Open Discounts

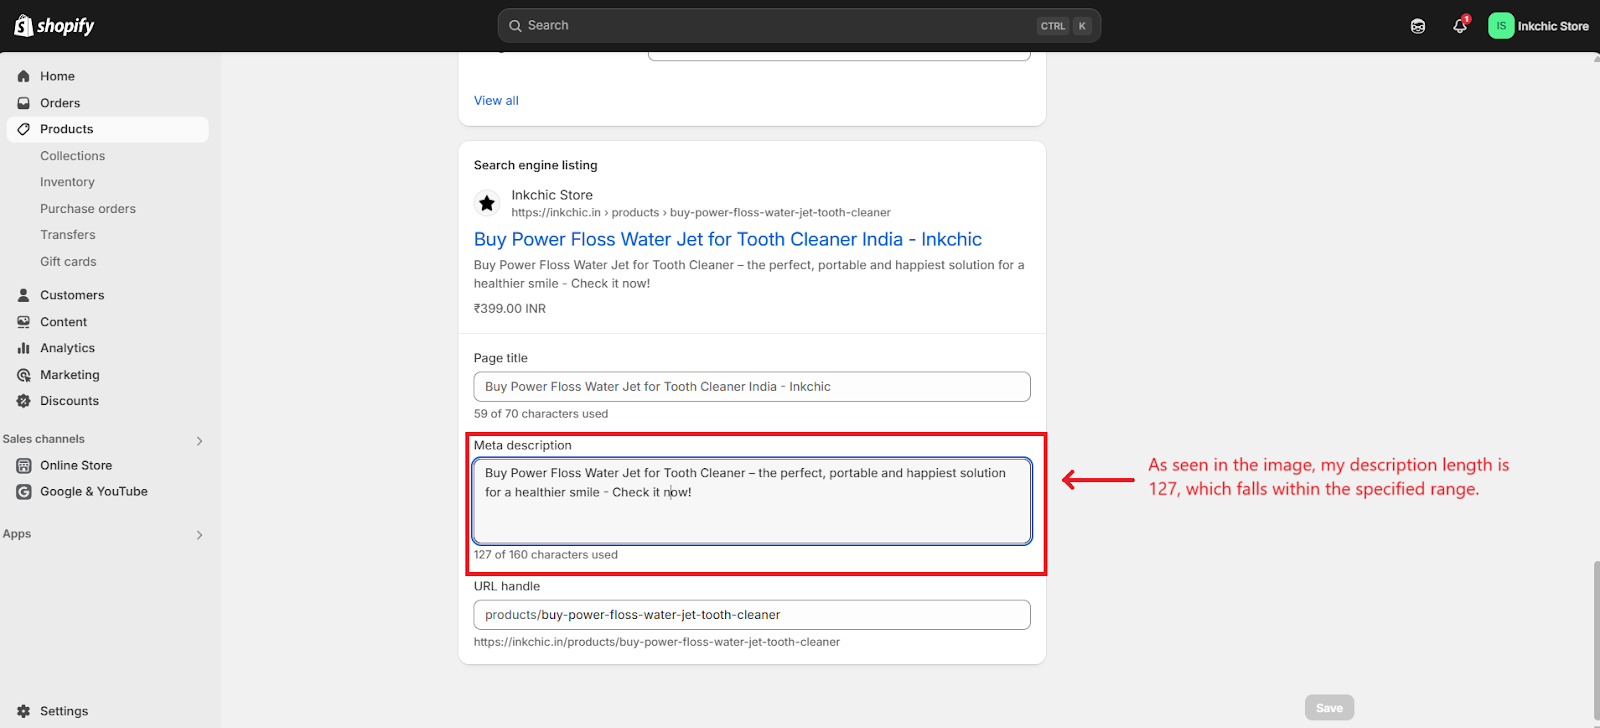point(69,401)
